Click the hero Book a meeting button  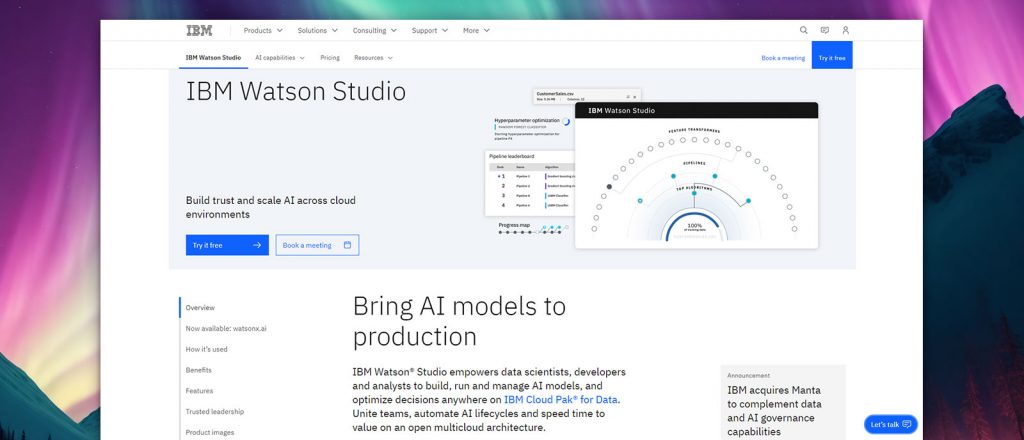point(317,245)
